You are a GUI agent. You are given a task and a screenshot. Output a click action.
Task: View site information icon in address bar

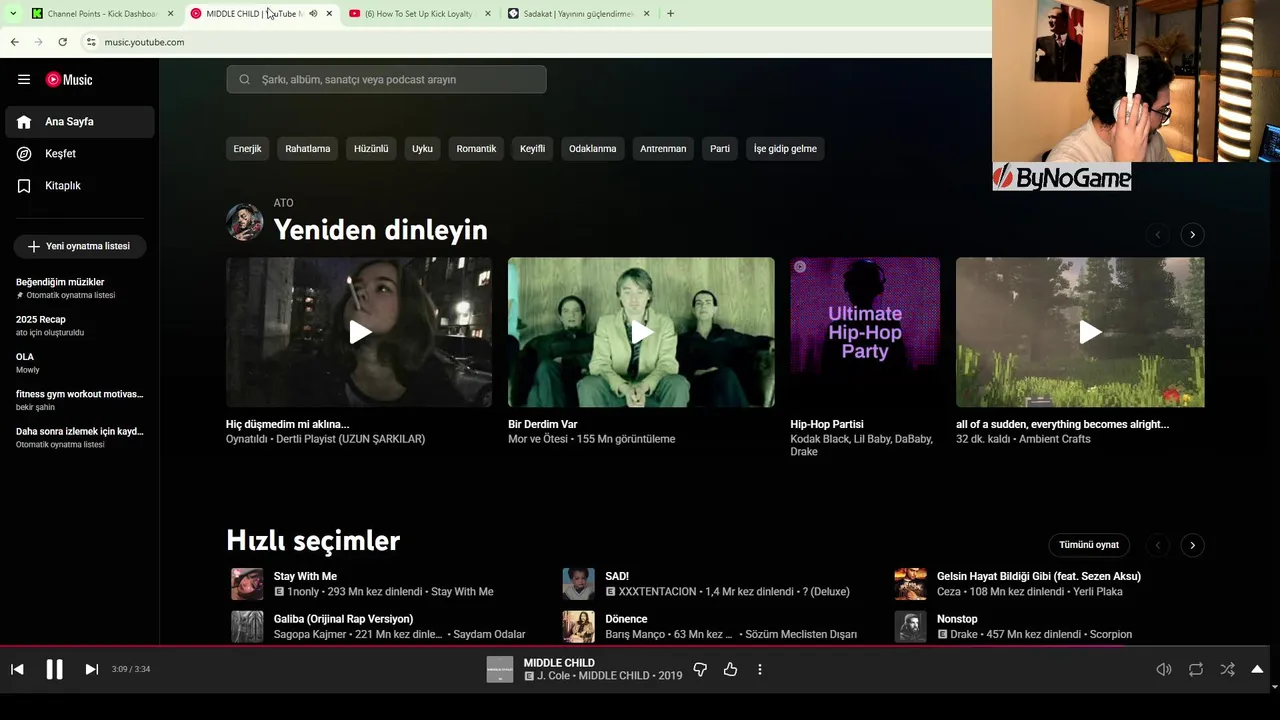point(91,42)
